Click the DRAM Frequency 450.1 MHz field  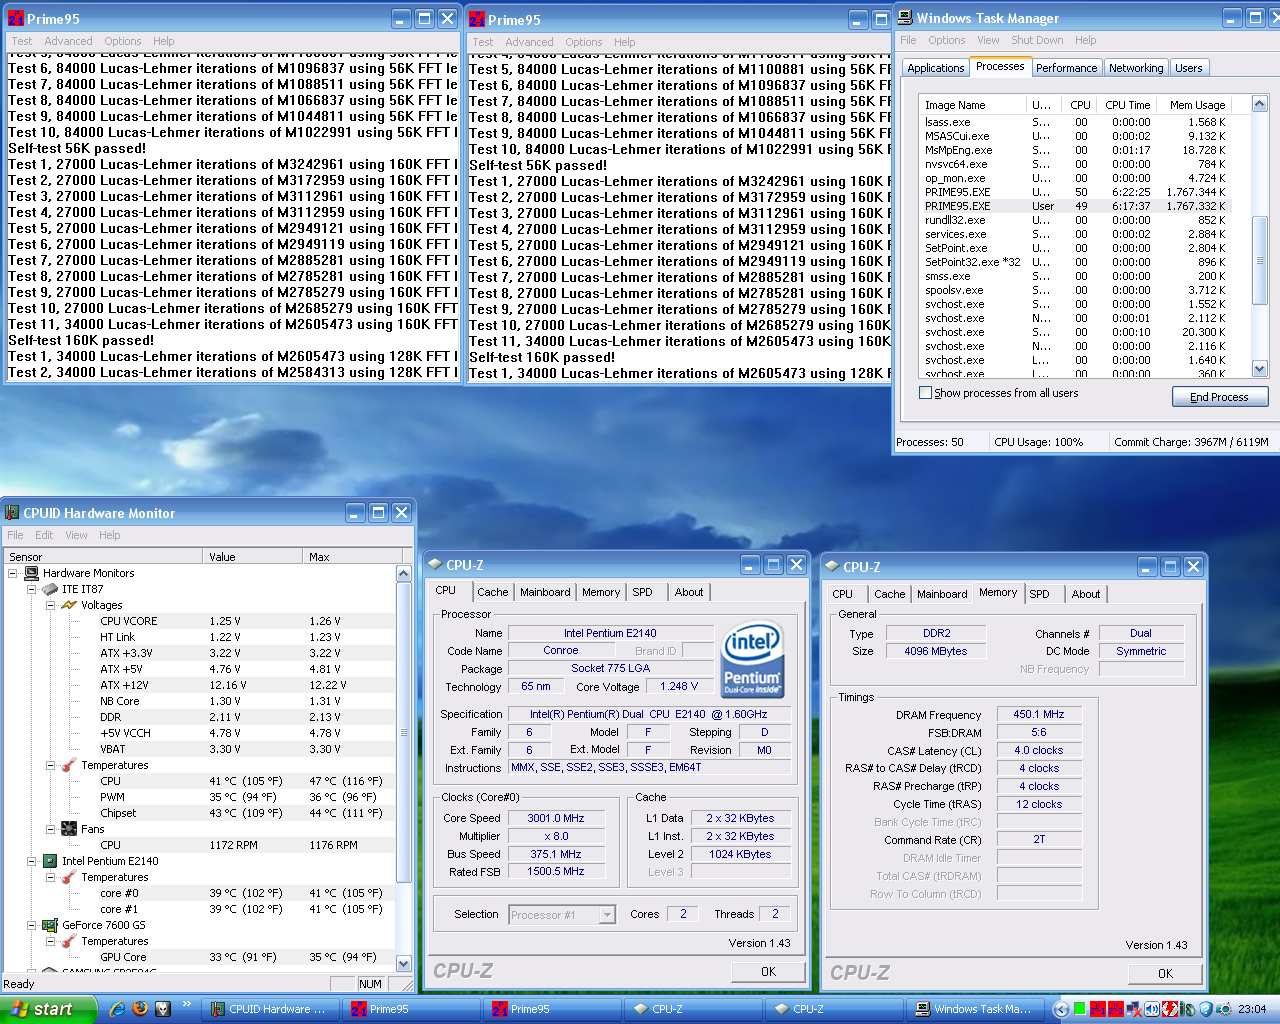coord(1039,714)
